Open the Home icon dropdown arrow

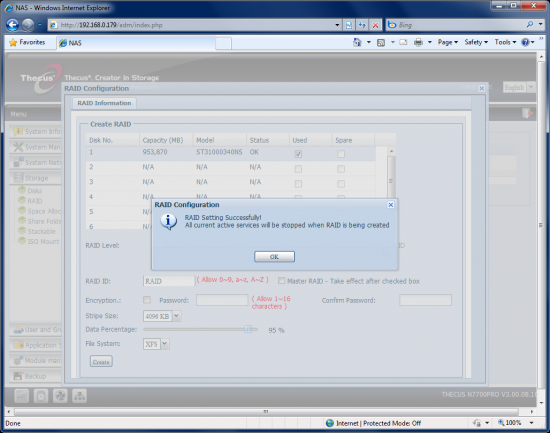pyautogui.click(x=369, y=42)
